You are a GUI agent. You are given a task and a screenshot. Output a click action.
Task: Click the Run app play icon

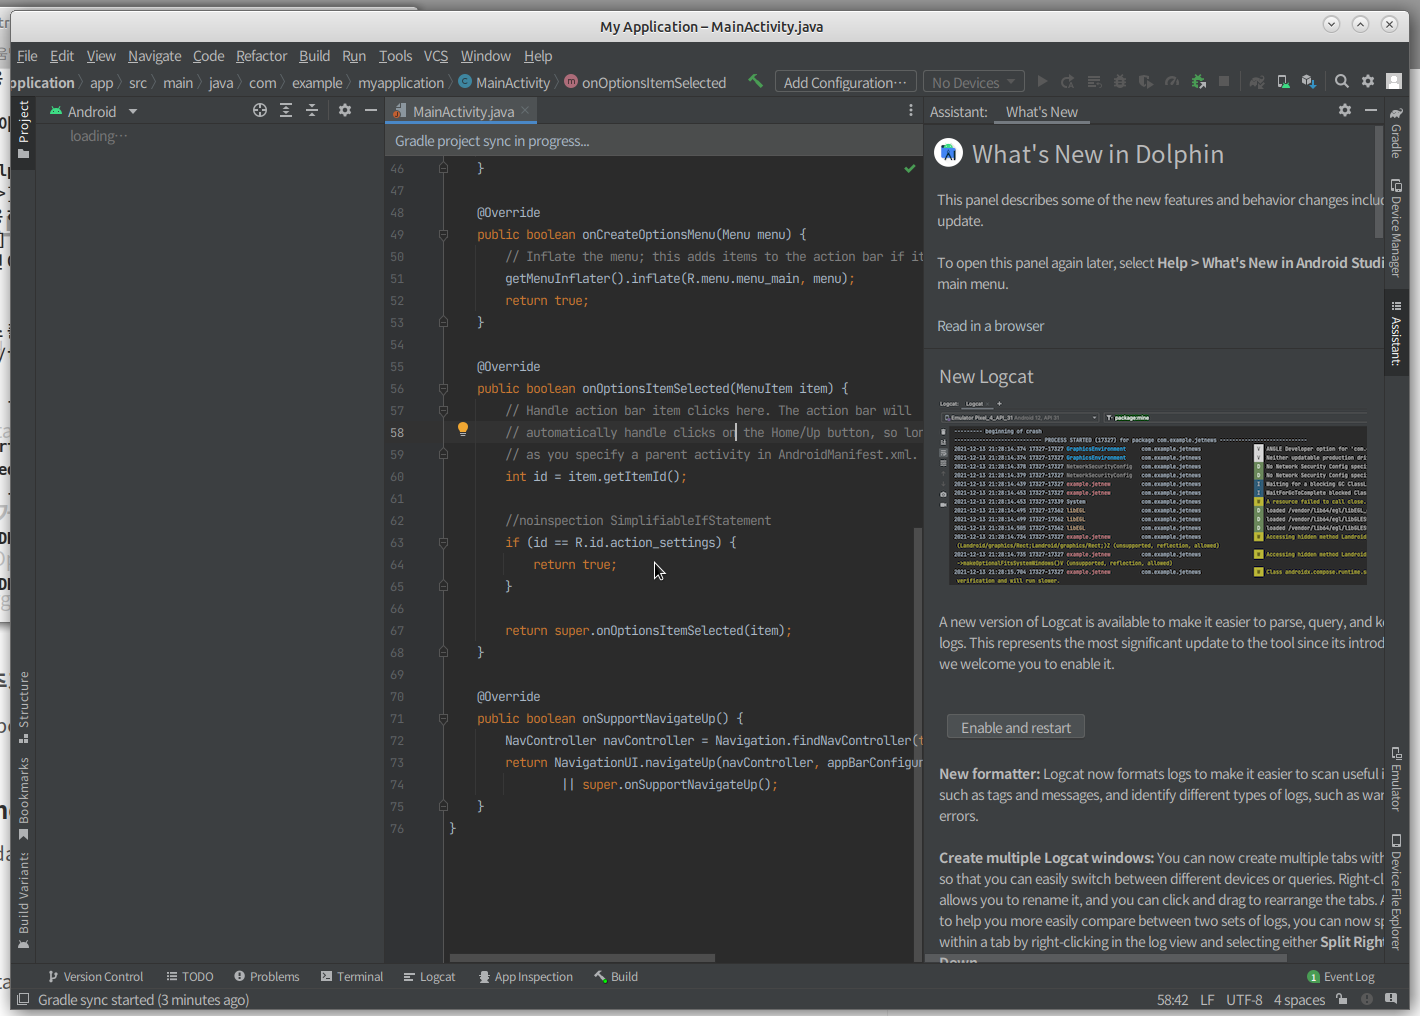1042,82
